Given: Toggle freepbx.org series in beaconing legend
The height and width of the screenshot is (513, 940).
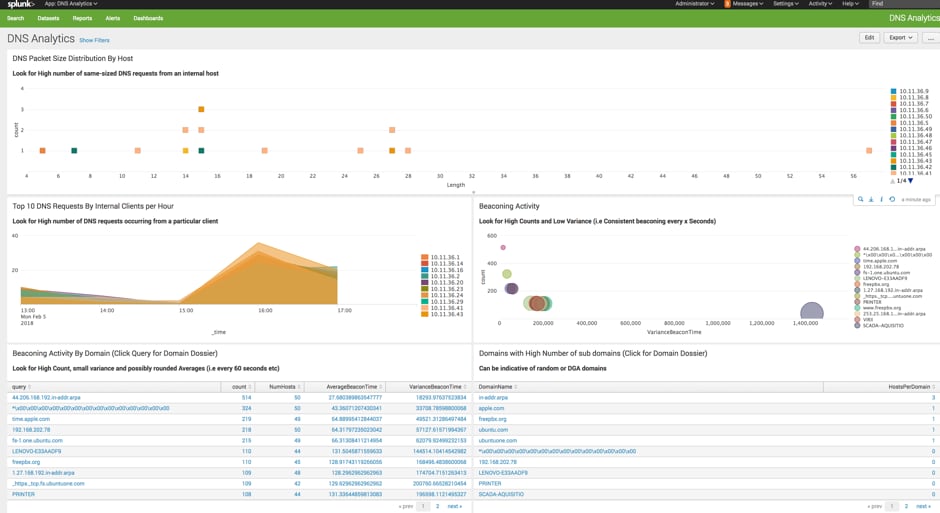Looking at the screenshot, I should point(872,284).
